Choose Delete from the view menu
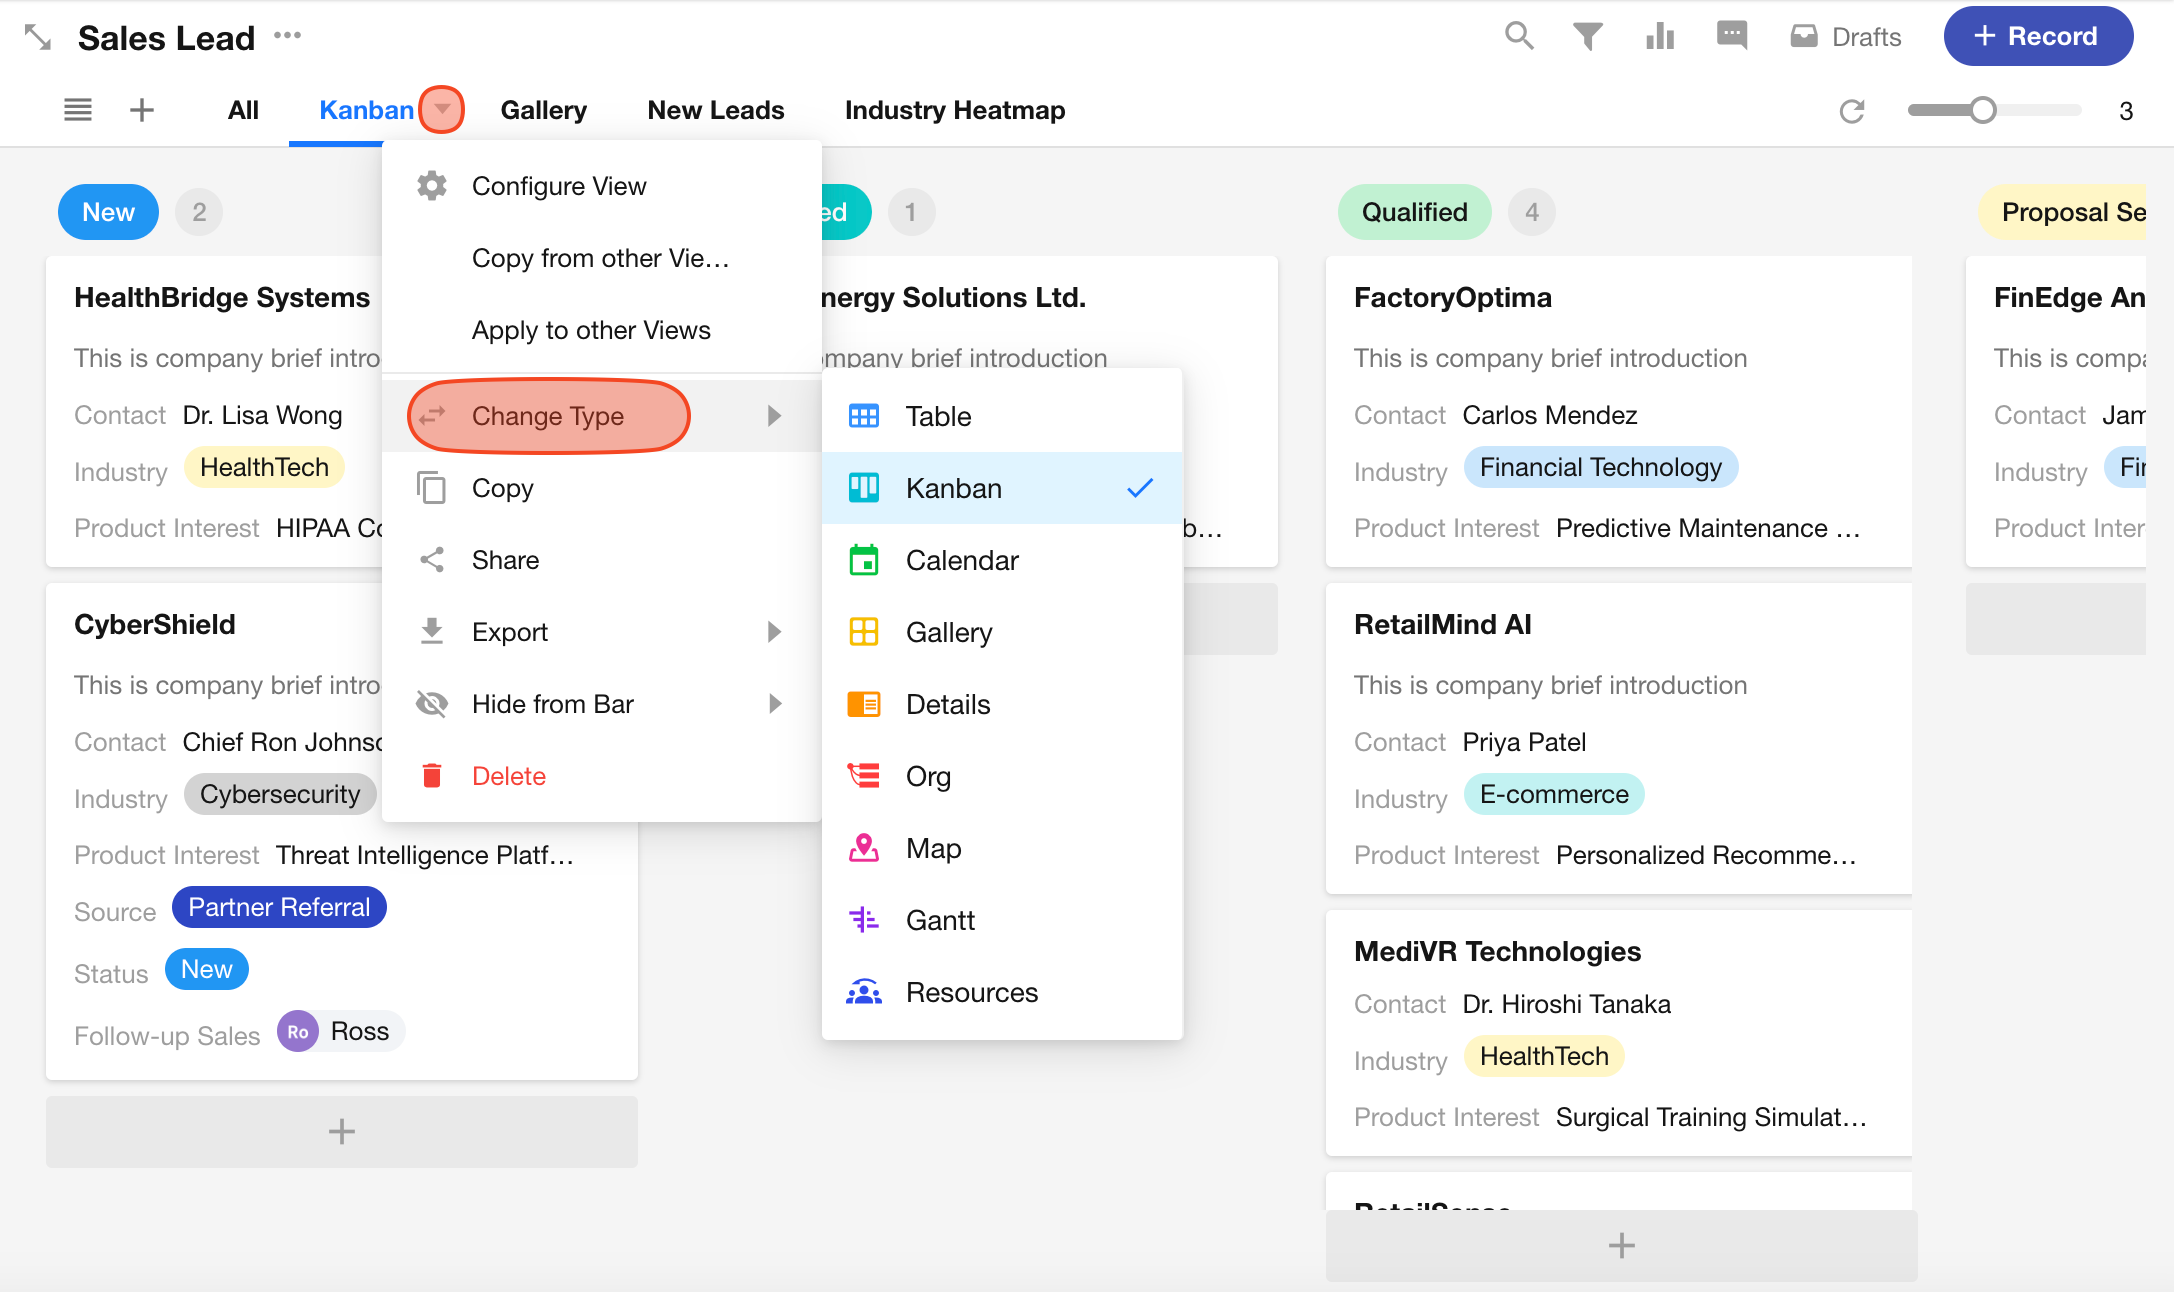The width and height of the screenshot is (2174, 1292). pyautogui.click(x=508, y=776)
